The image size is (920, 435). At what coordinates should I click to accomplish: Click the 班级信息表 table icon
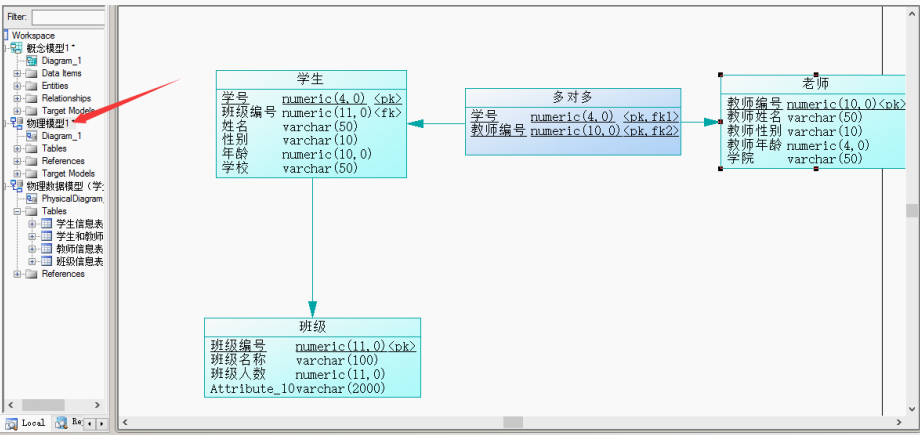[x=47, y=261]
